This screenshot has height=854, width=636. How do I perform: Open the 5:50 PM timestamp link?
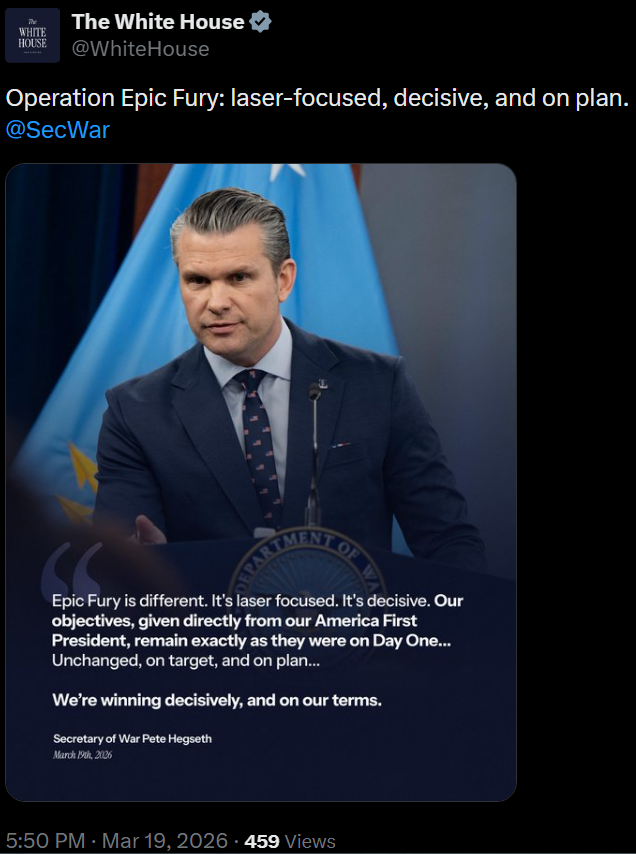click(45, 841)
